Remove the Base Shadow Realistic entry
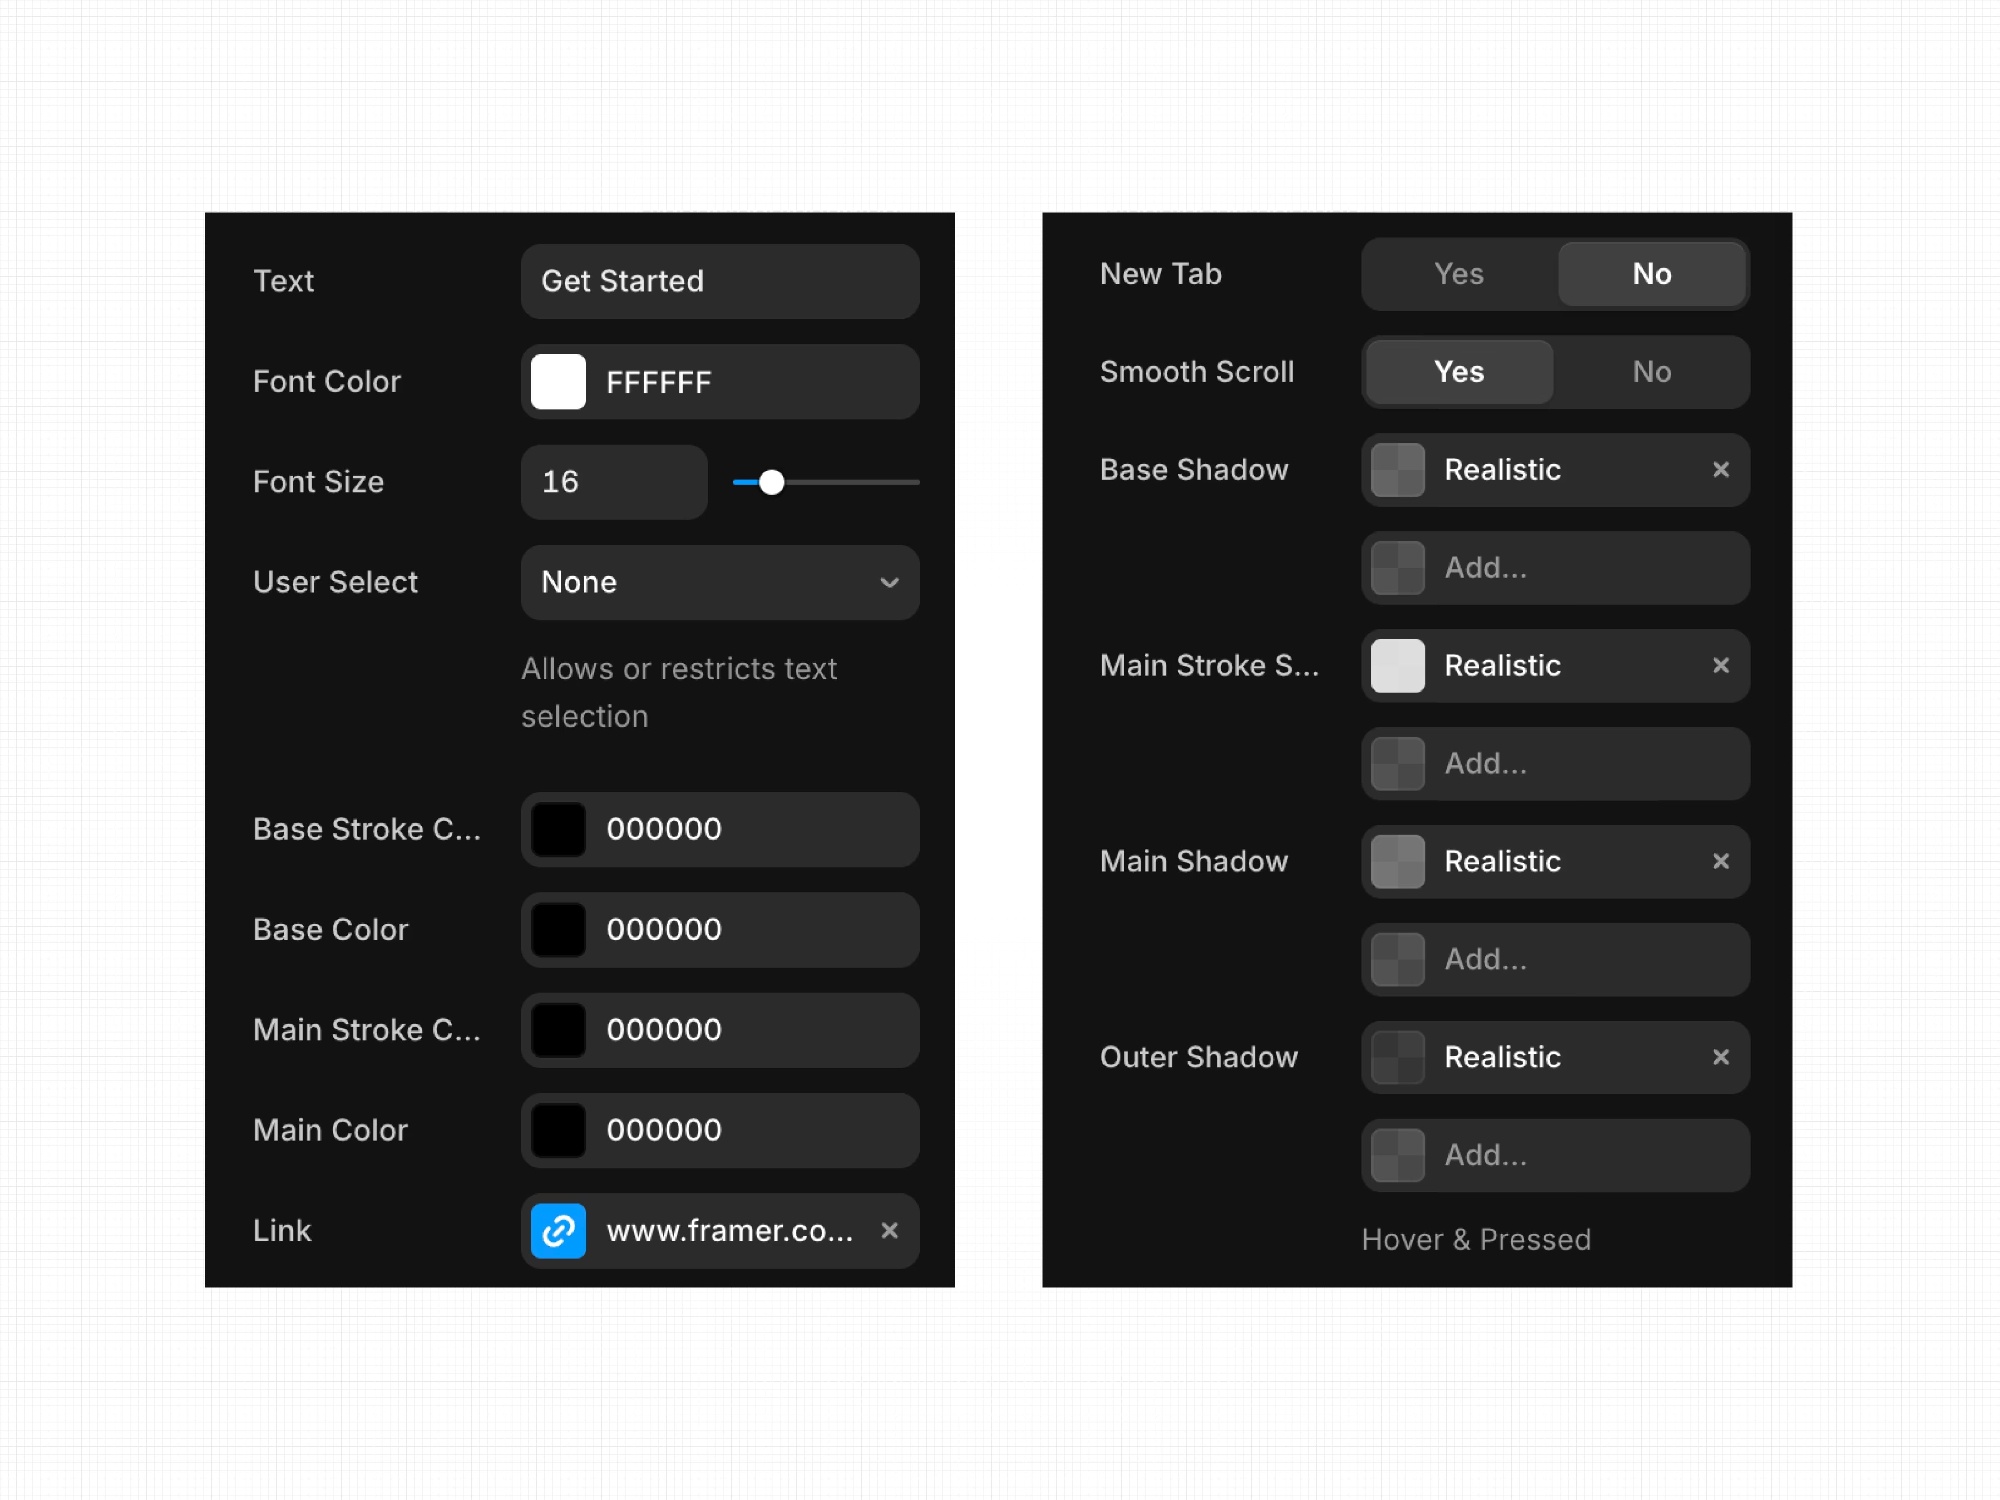This screenshot has height=1500, width=2000. (x=1720, y=470)
